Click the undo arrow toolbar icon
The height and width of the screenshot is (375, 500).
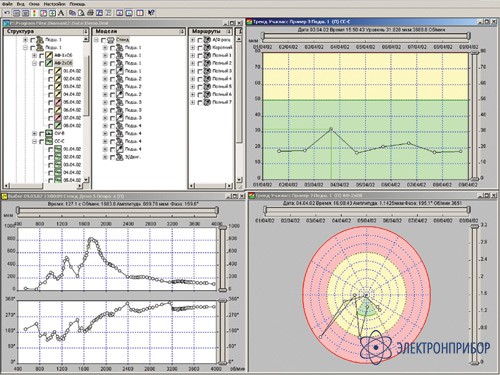7,13
